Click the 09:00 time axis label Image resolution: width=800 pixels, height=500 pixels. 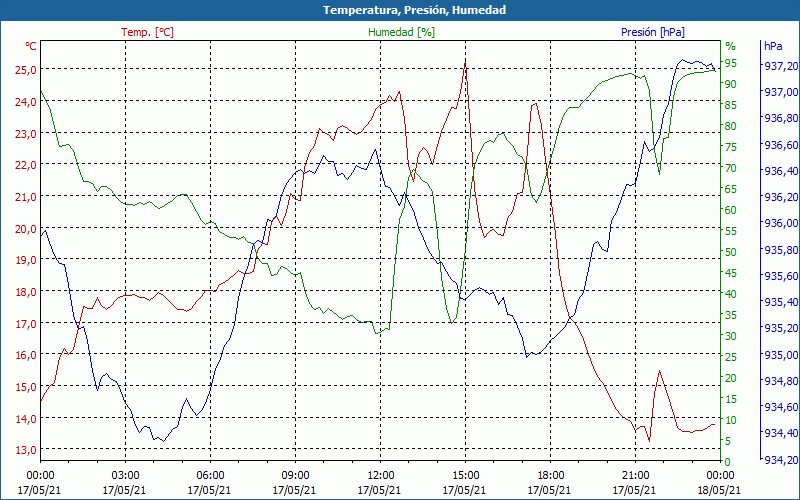click(x=295, y=476)
